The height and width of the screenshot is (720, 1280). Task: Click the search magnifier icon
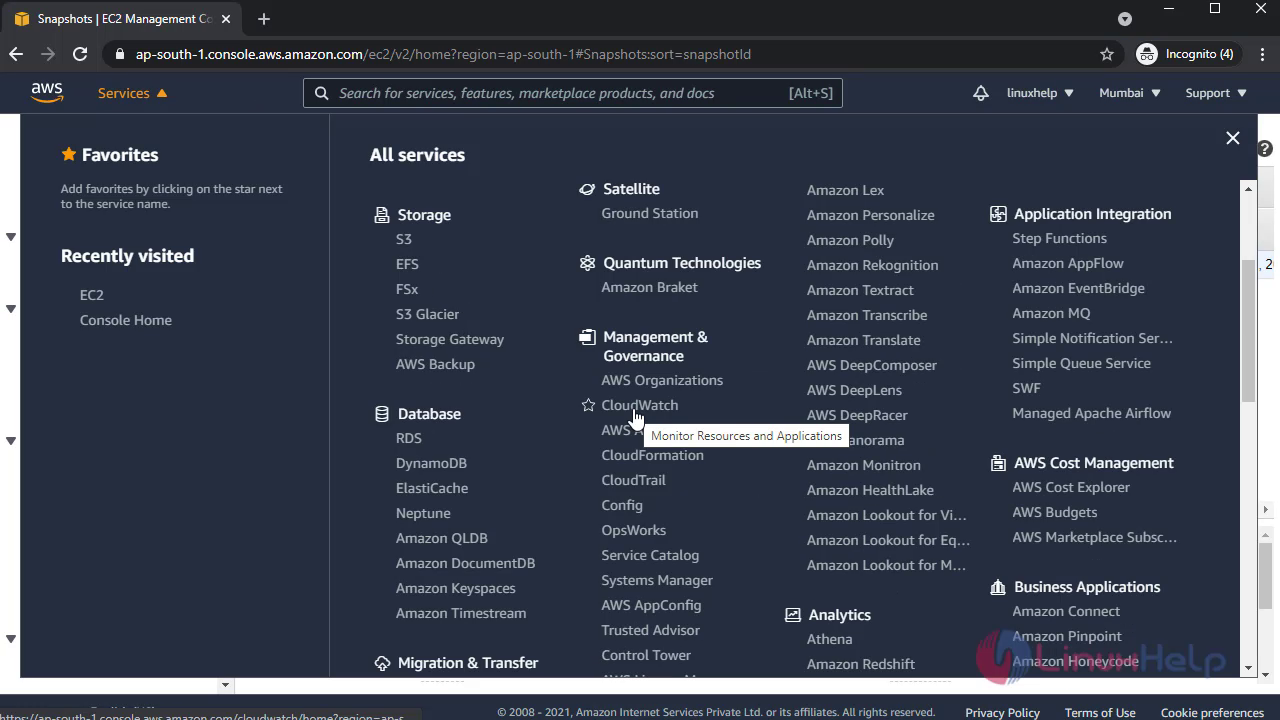coord(321,93)
